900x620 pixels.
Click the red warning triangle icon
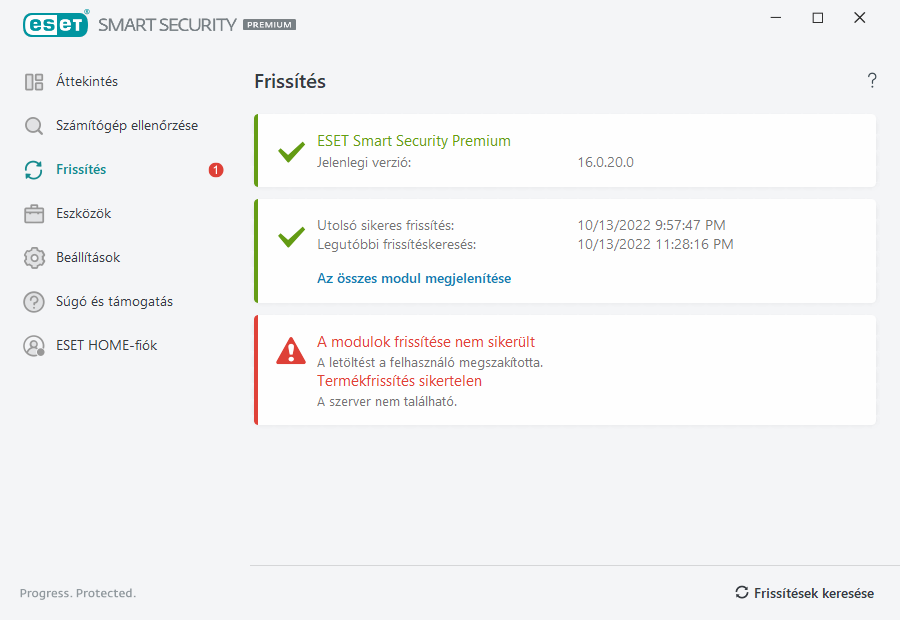(x=291, y=350)
